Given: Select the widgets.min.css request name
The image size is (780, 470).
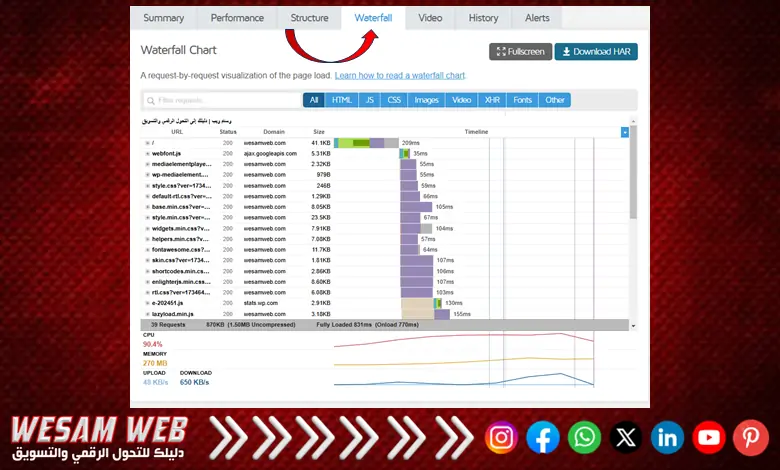Looking at the screenshot, I should pyautogui.click(x=181, y=229).
